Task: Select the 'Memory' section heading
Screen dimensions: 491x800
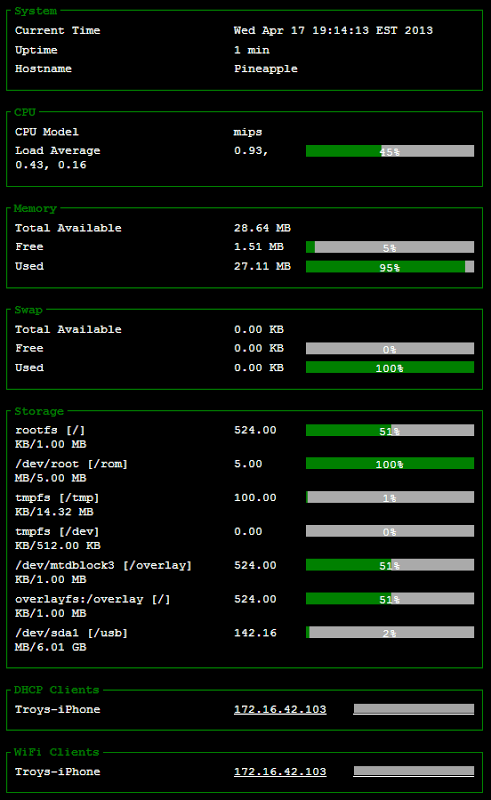Action: (x=35, y=208)
